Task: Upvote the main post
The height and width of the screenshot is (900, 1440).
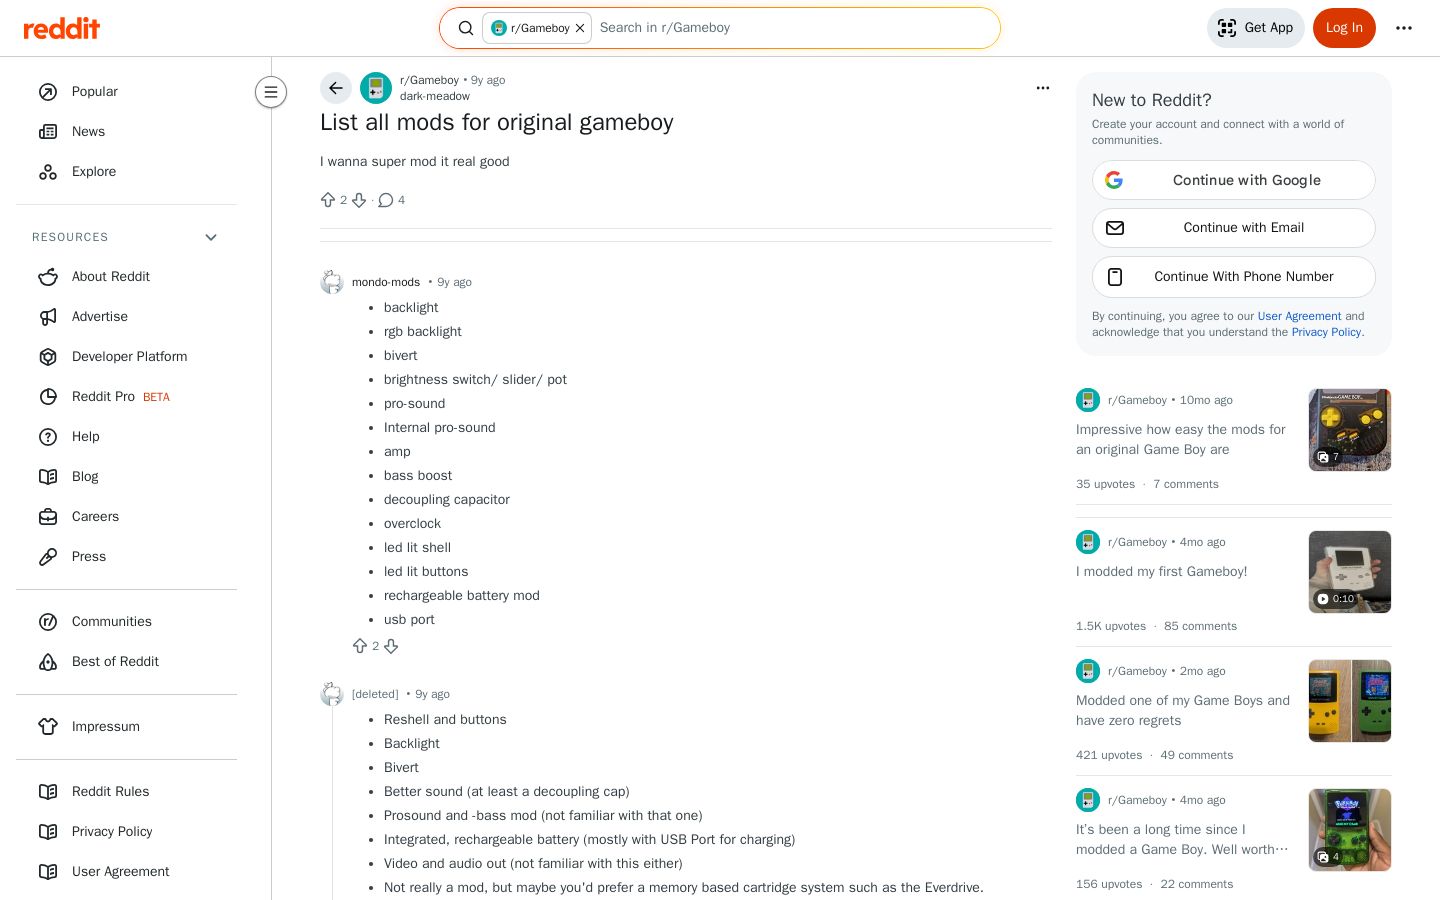Action: (328, 200)
